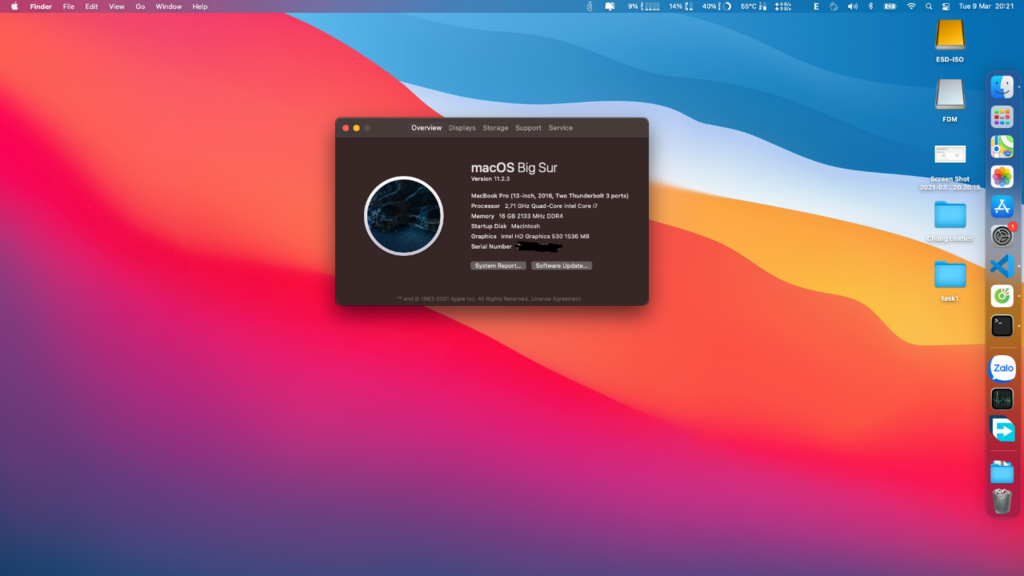Click the System Report... button
1024x576 pixels.
coord(498,266)
